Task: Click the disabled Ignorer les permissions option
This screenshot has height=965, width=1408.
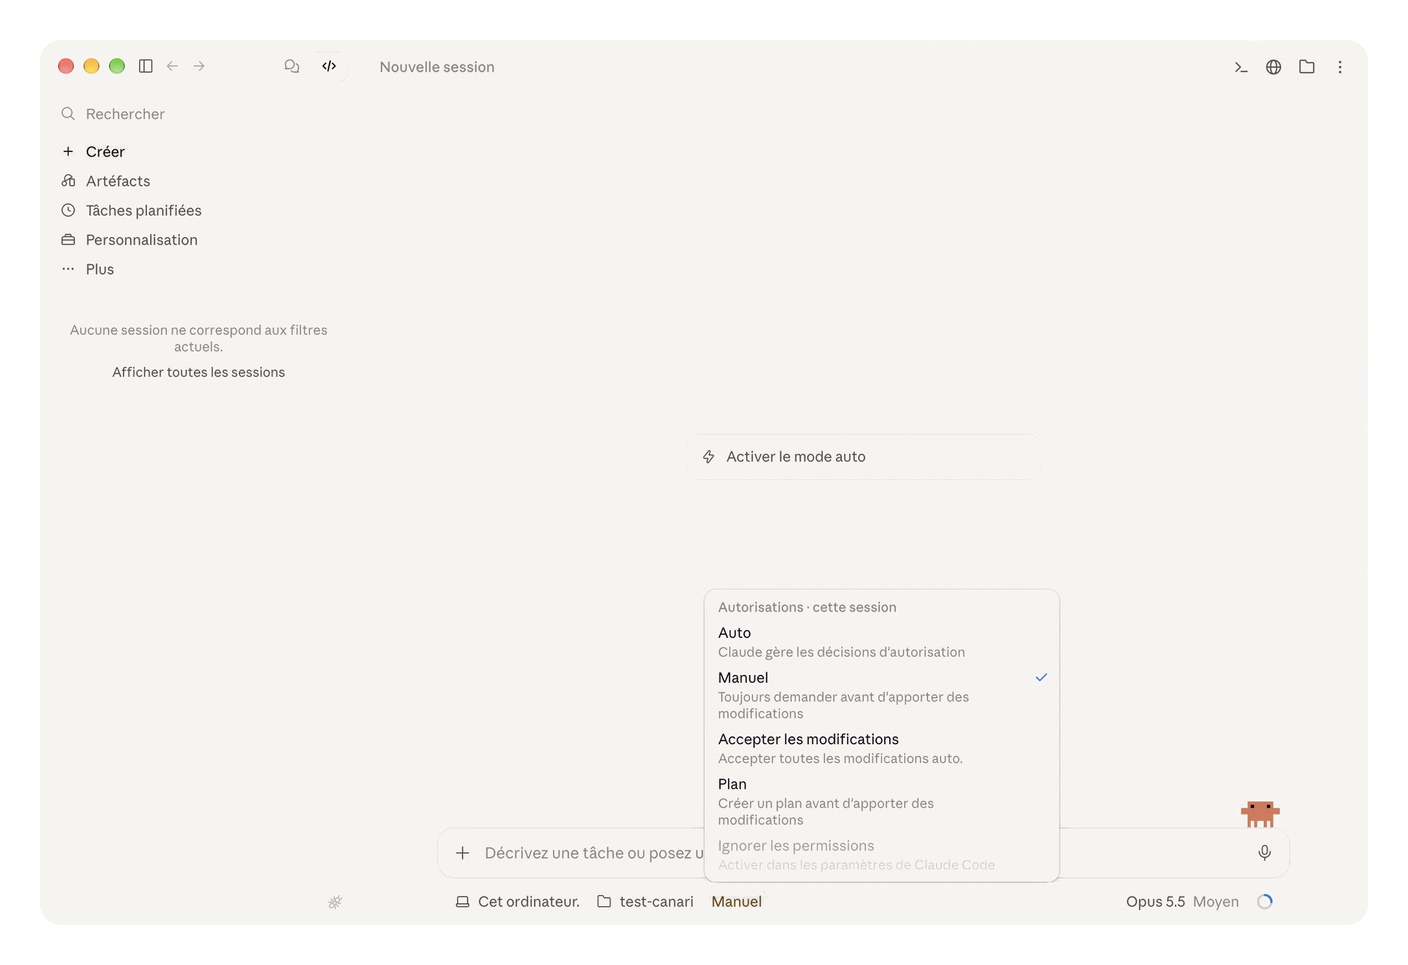Action: coord(882,855)
